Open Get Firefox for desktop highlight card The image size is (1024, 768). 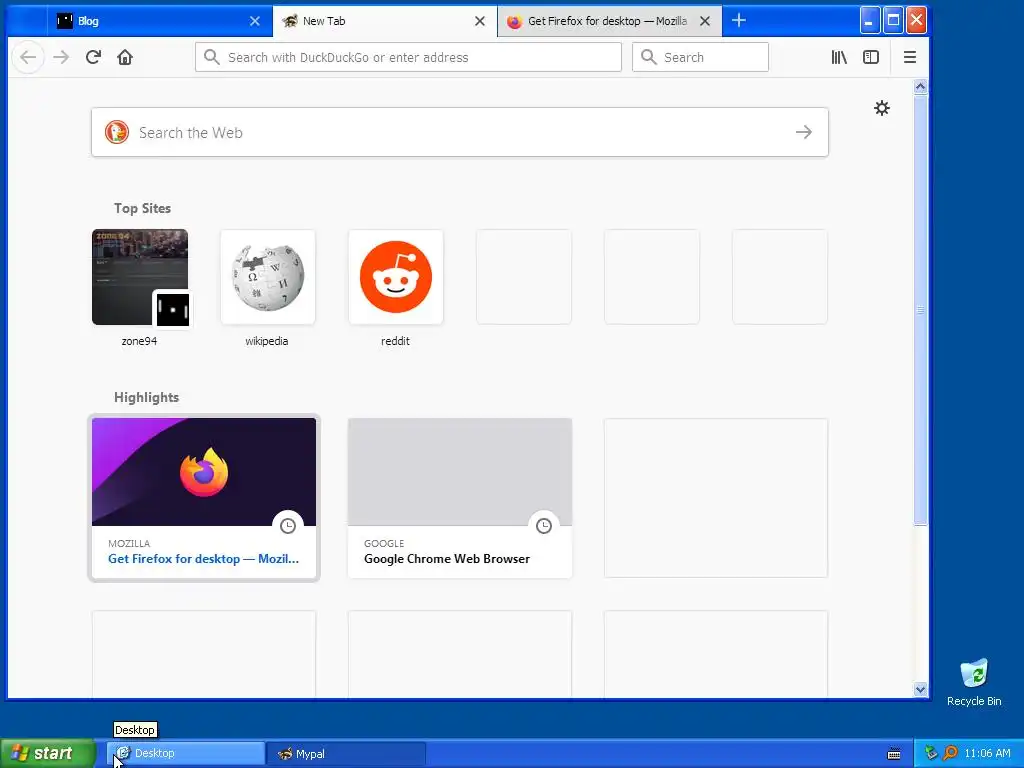(204, 498)
